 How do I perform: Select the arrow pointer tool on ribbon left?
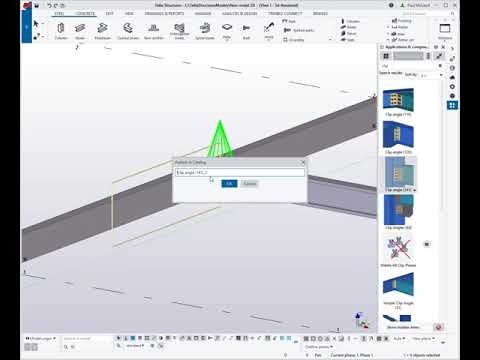coord(36,24)
